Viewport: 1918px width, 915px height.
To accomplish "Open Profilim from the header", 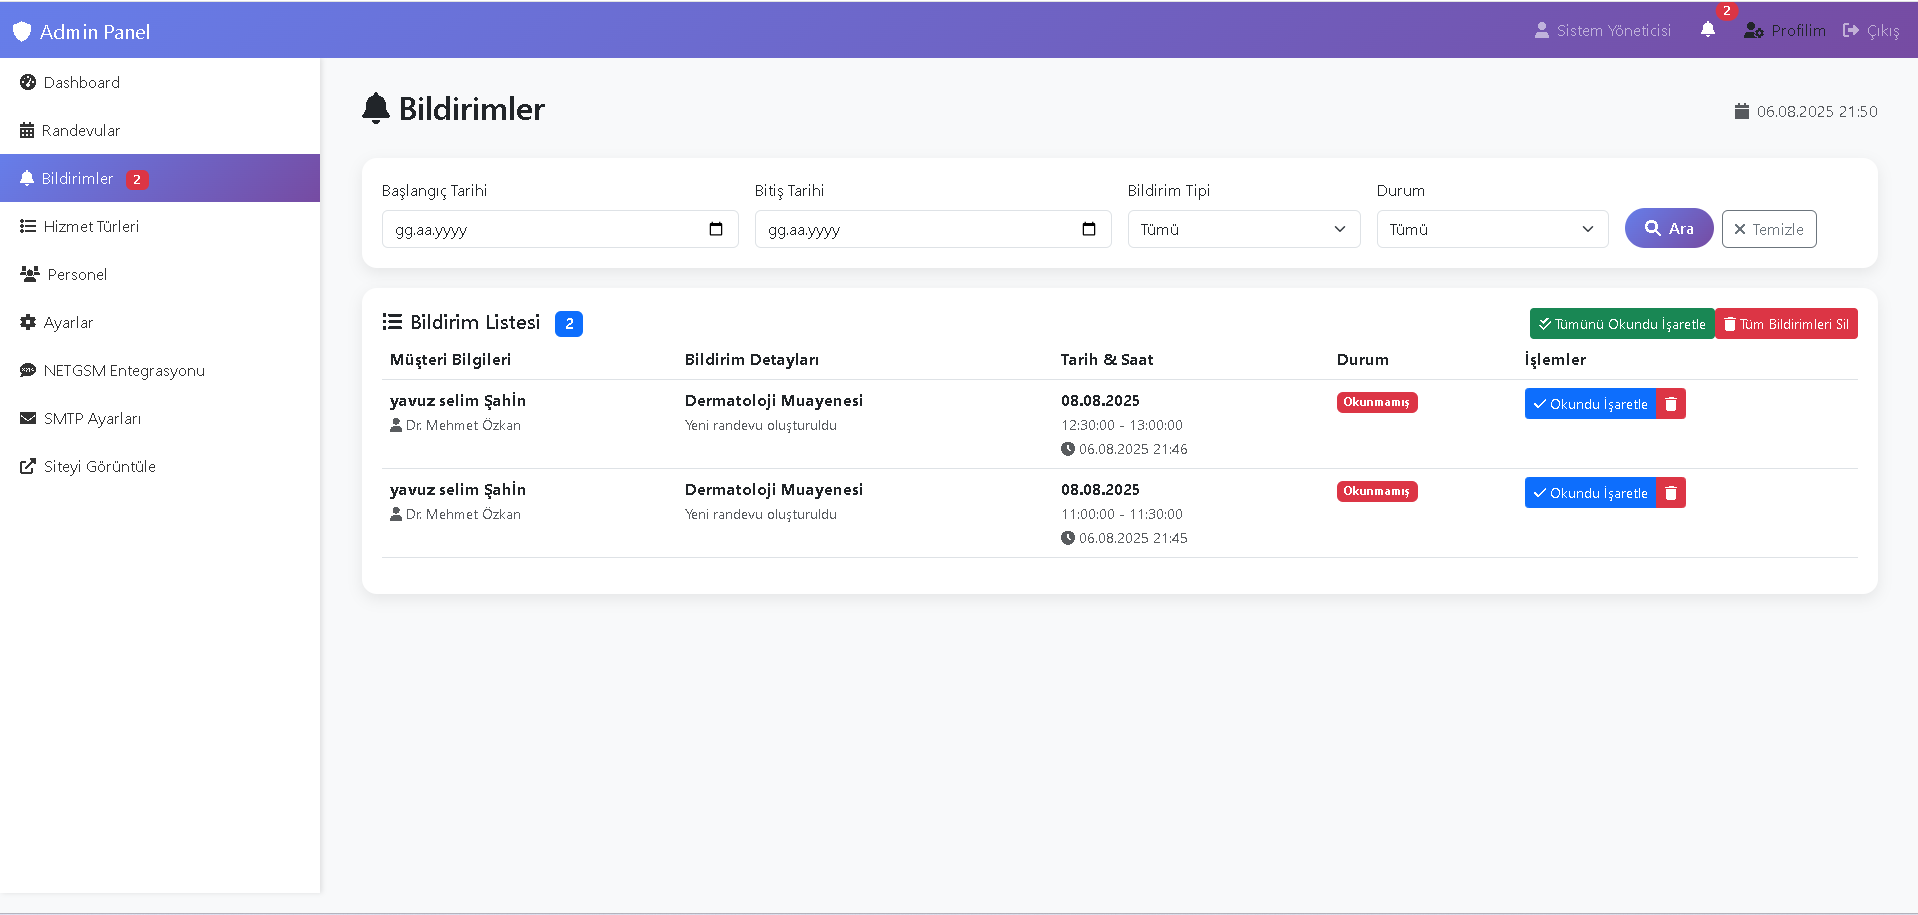I will point(1785,31).
